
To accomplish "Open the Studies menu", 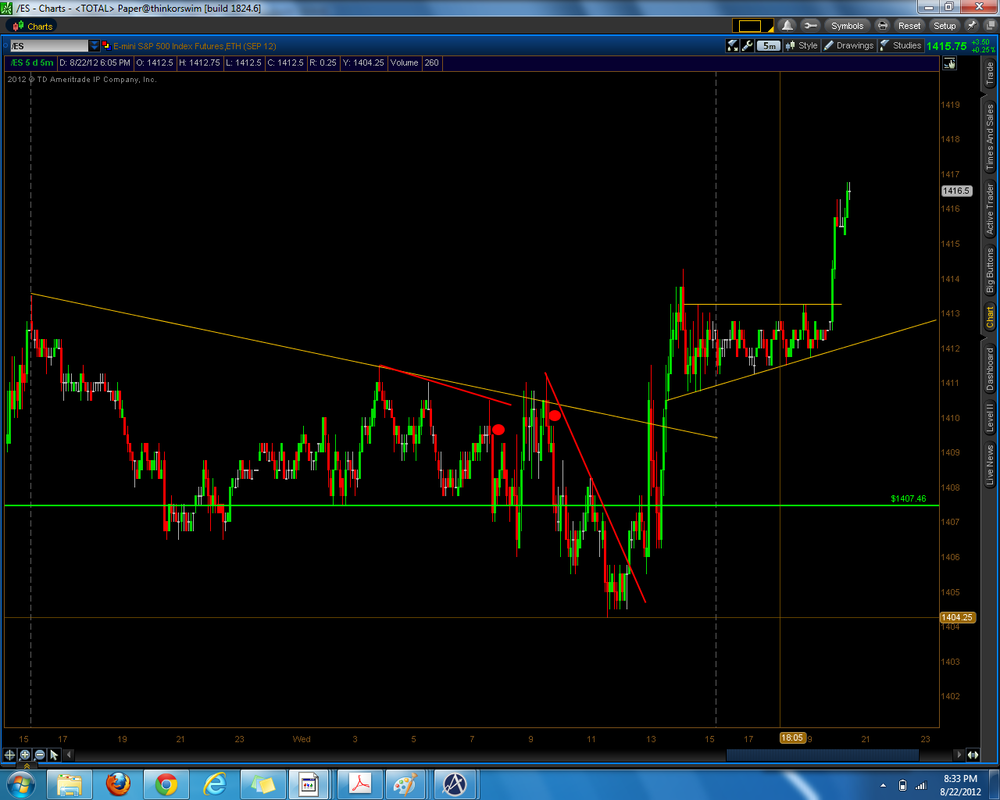I will [x=901, y=46].
